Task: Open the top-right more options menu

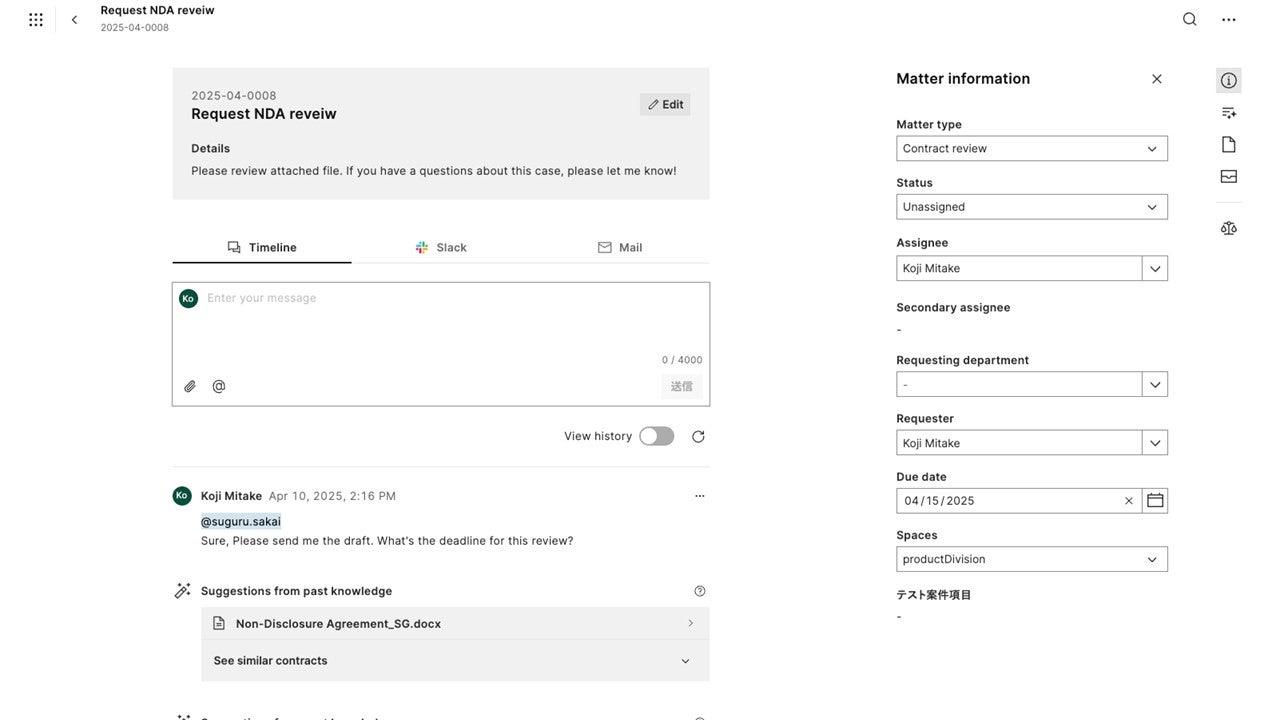Action: pyautogui.click(x=1229, y=20)
